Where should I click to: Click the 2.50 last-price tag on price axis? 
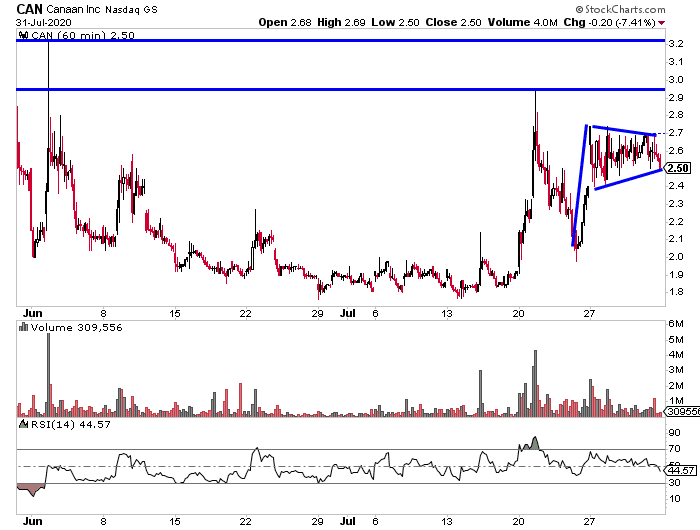(678, 168)
